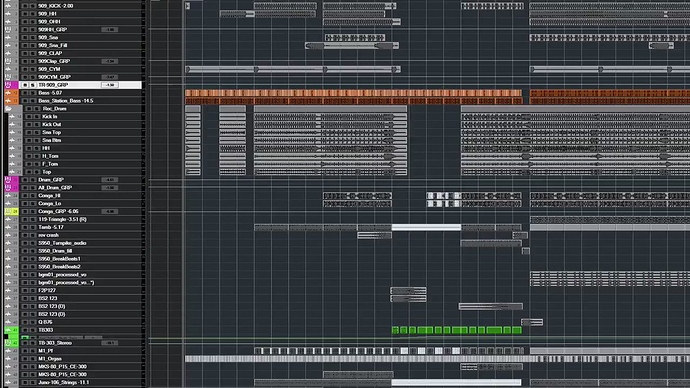This screenshot has height=388, width=690.
Task: Click the orange Bass track type icon
Action: 8,93
